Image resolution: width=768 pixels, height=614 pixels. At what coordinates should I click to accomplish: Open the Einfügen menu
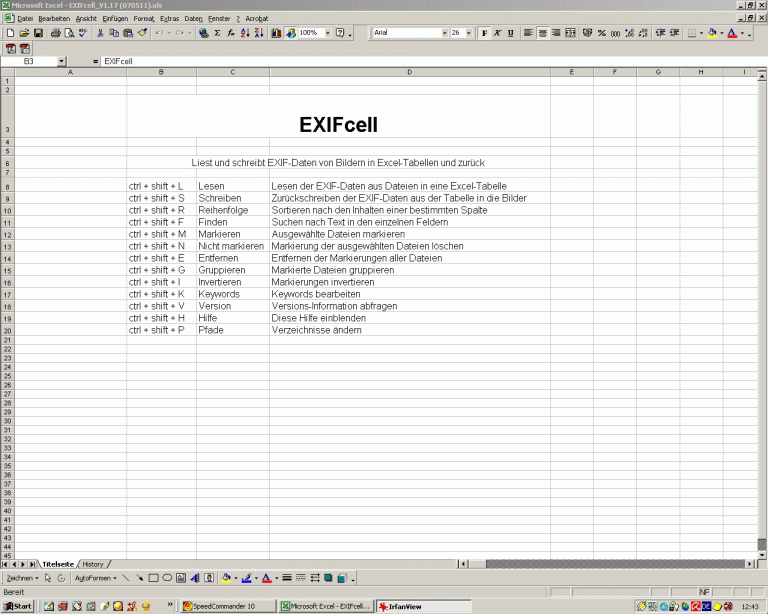(115, 19)
